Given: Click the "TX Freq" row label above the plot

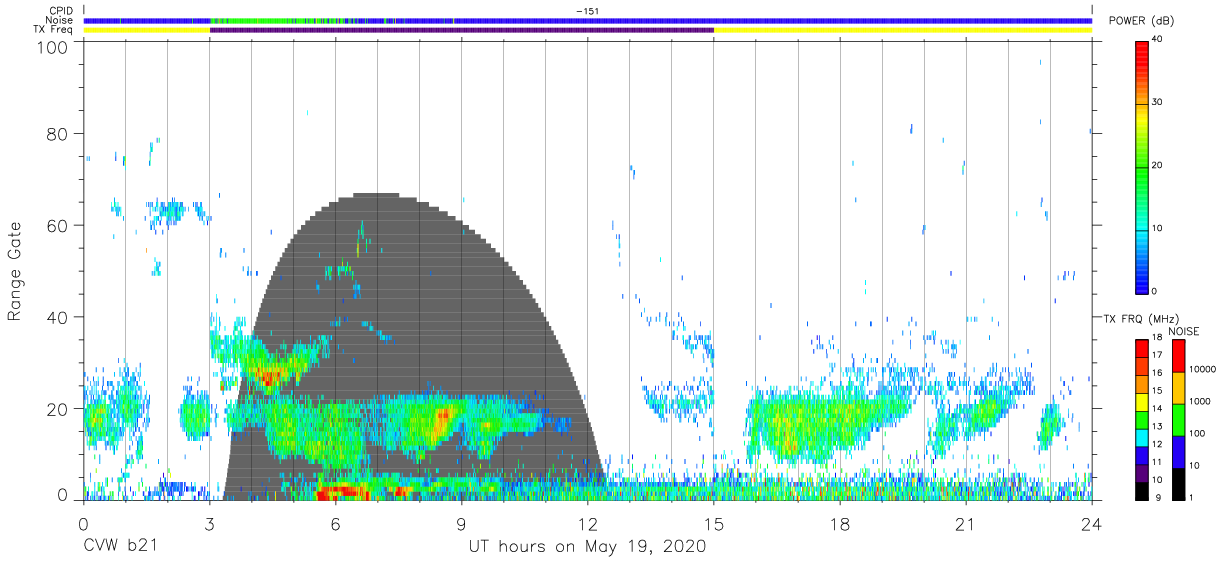Looking at the screenshot, I should pos(54,30).
